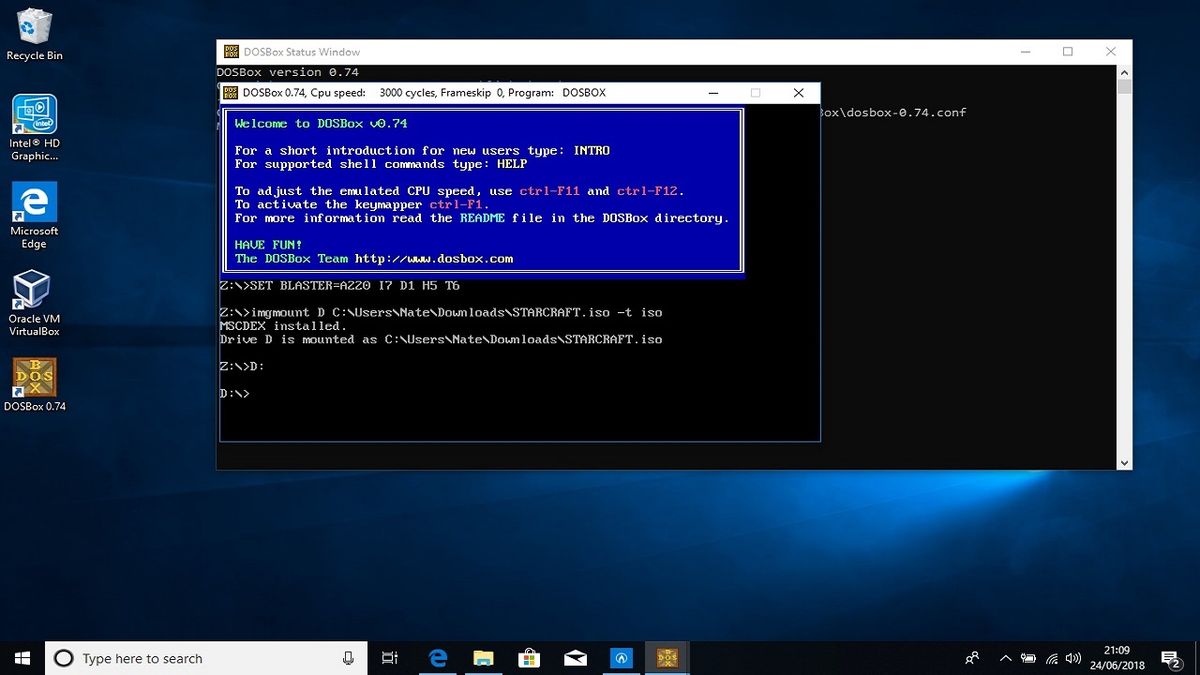The height and width of the screenshot is (675, 1200).
Task: Open File Explorer from the taskbar
Action: 484,657
